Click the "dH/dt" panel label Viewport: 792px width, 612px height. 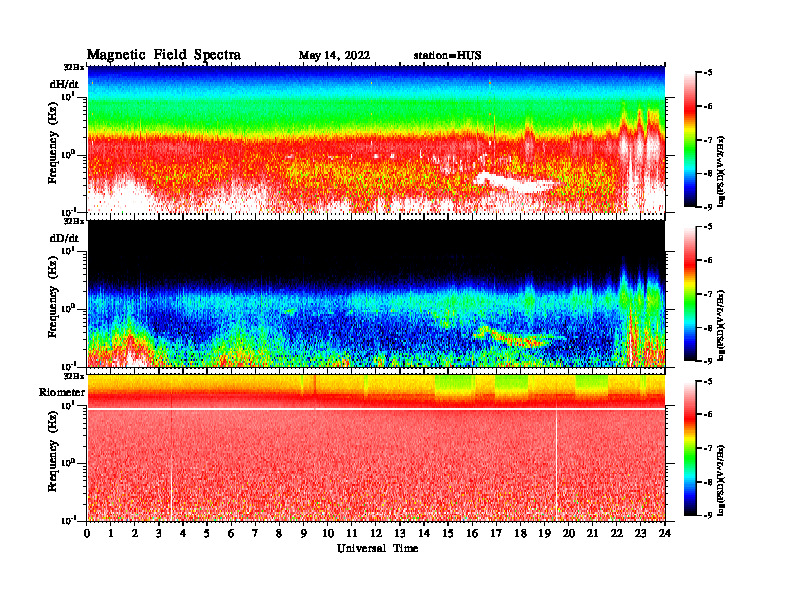pos(64,84)
